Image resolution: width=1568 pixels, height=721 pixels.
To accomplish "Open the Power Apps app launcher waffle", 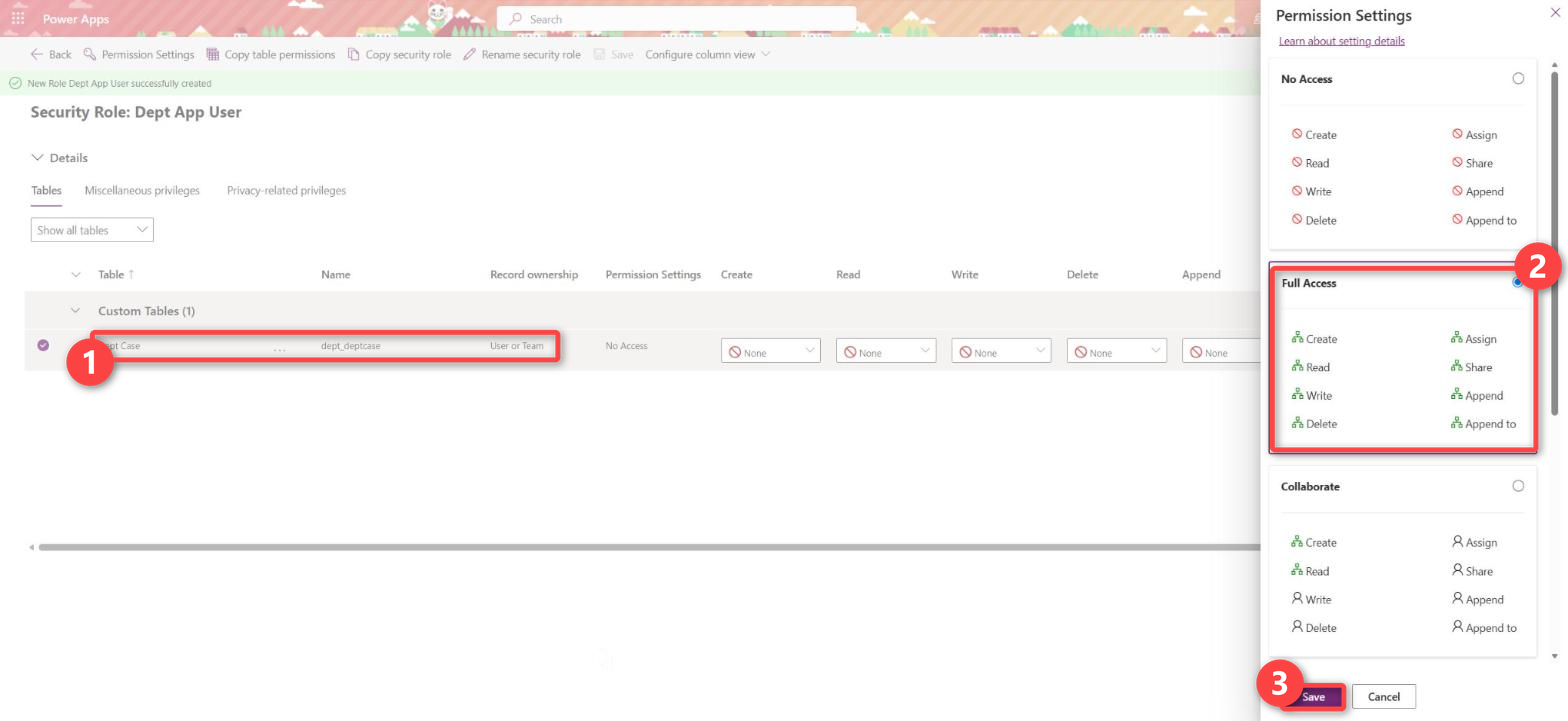I will (x=18, y=19).
